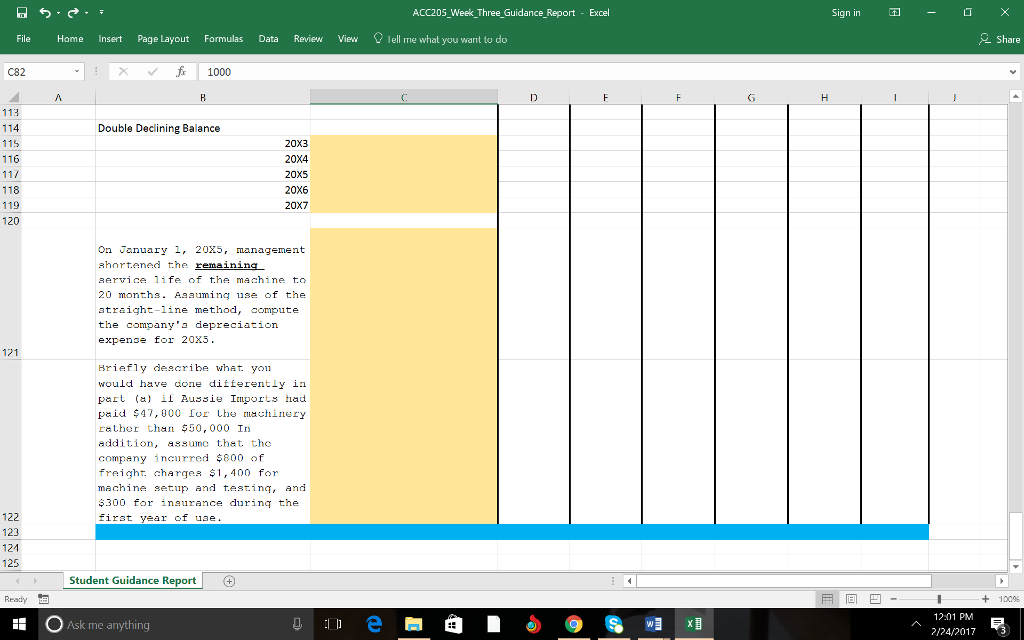This screenshot has height=640, width=1024.
Task: Expand the Name Box dropdown
Action: (x=77, y=72)
